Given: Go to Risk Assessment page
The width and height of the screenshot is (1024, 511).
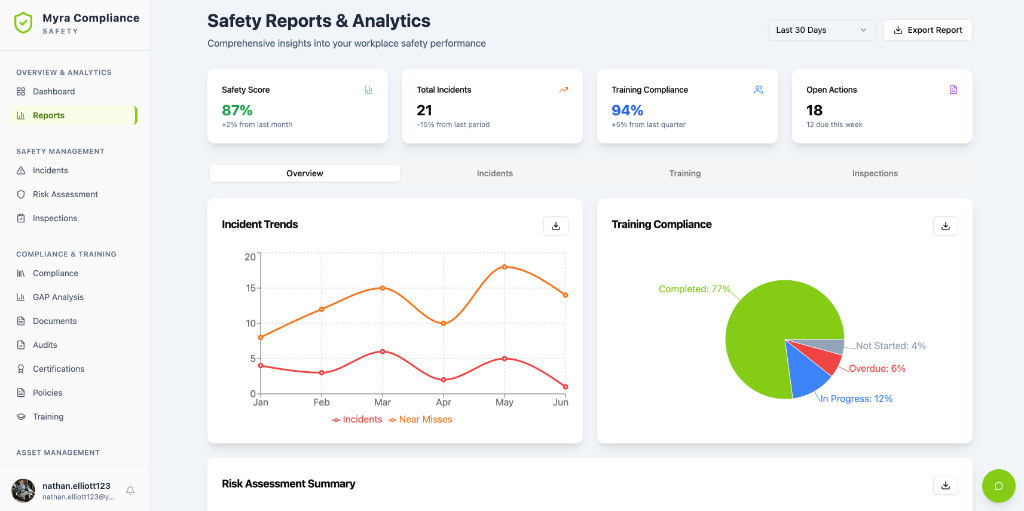Looking at the screenshot, I should tap(74, 194).
